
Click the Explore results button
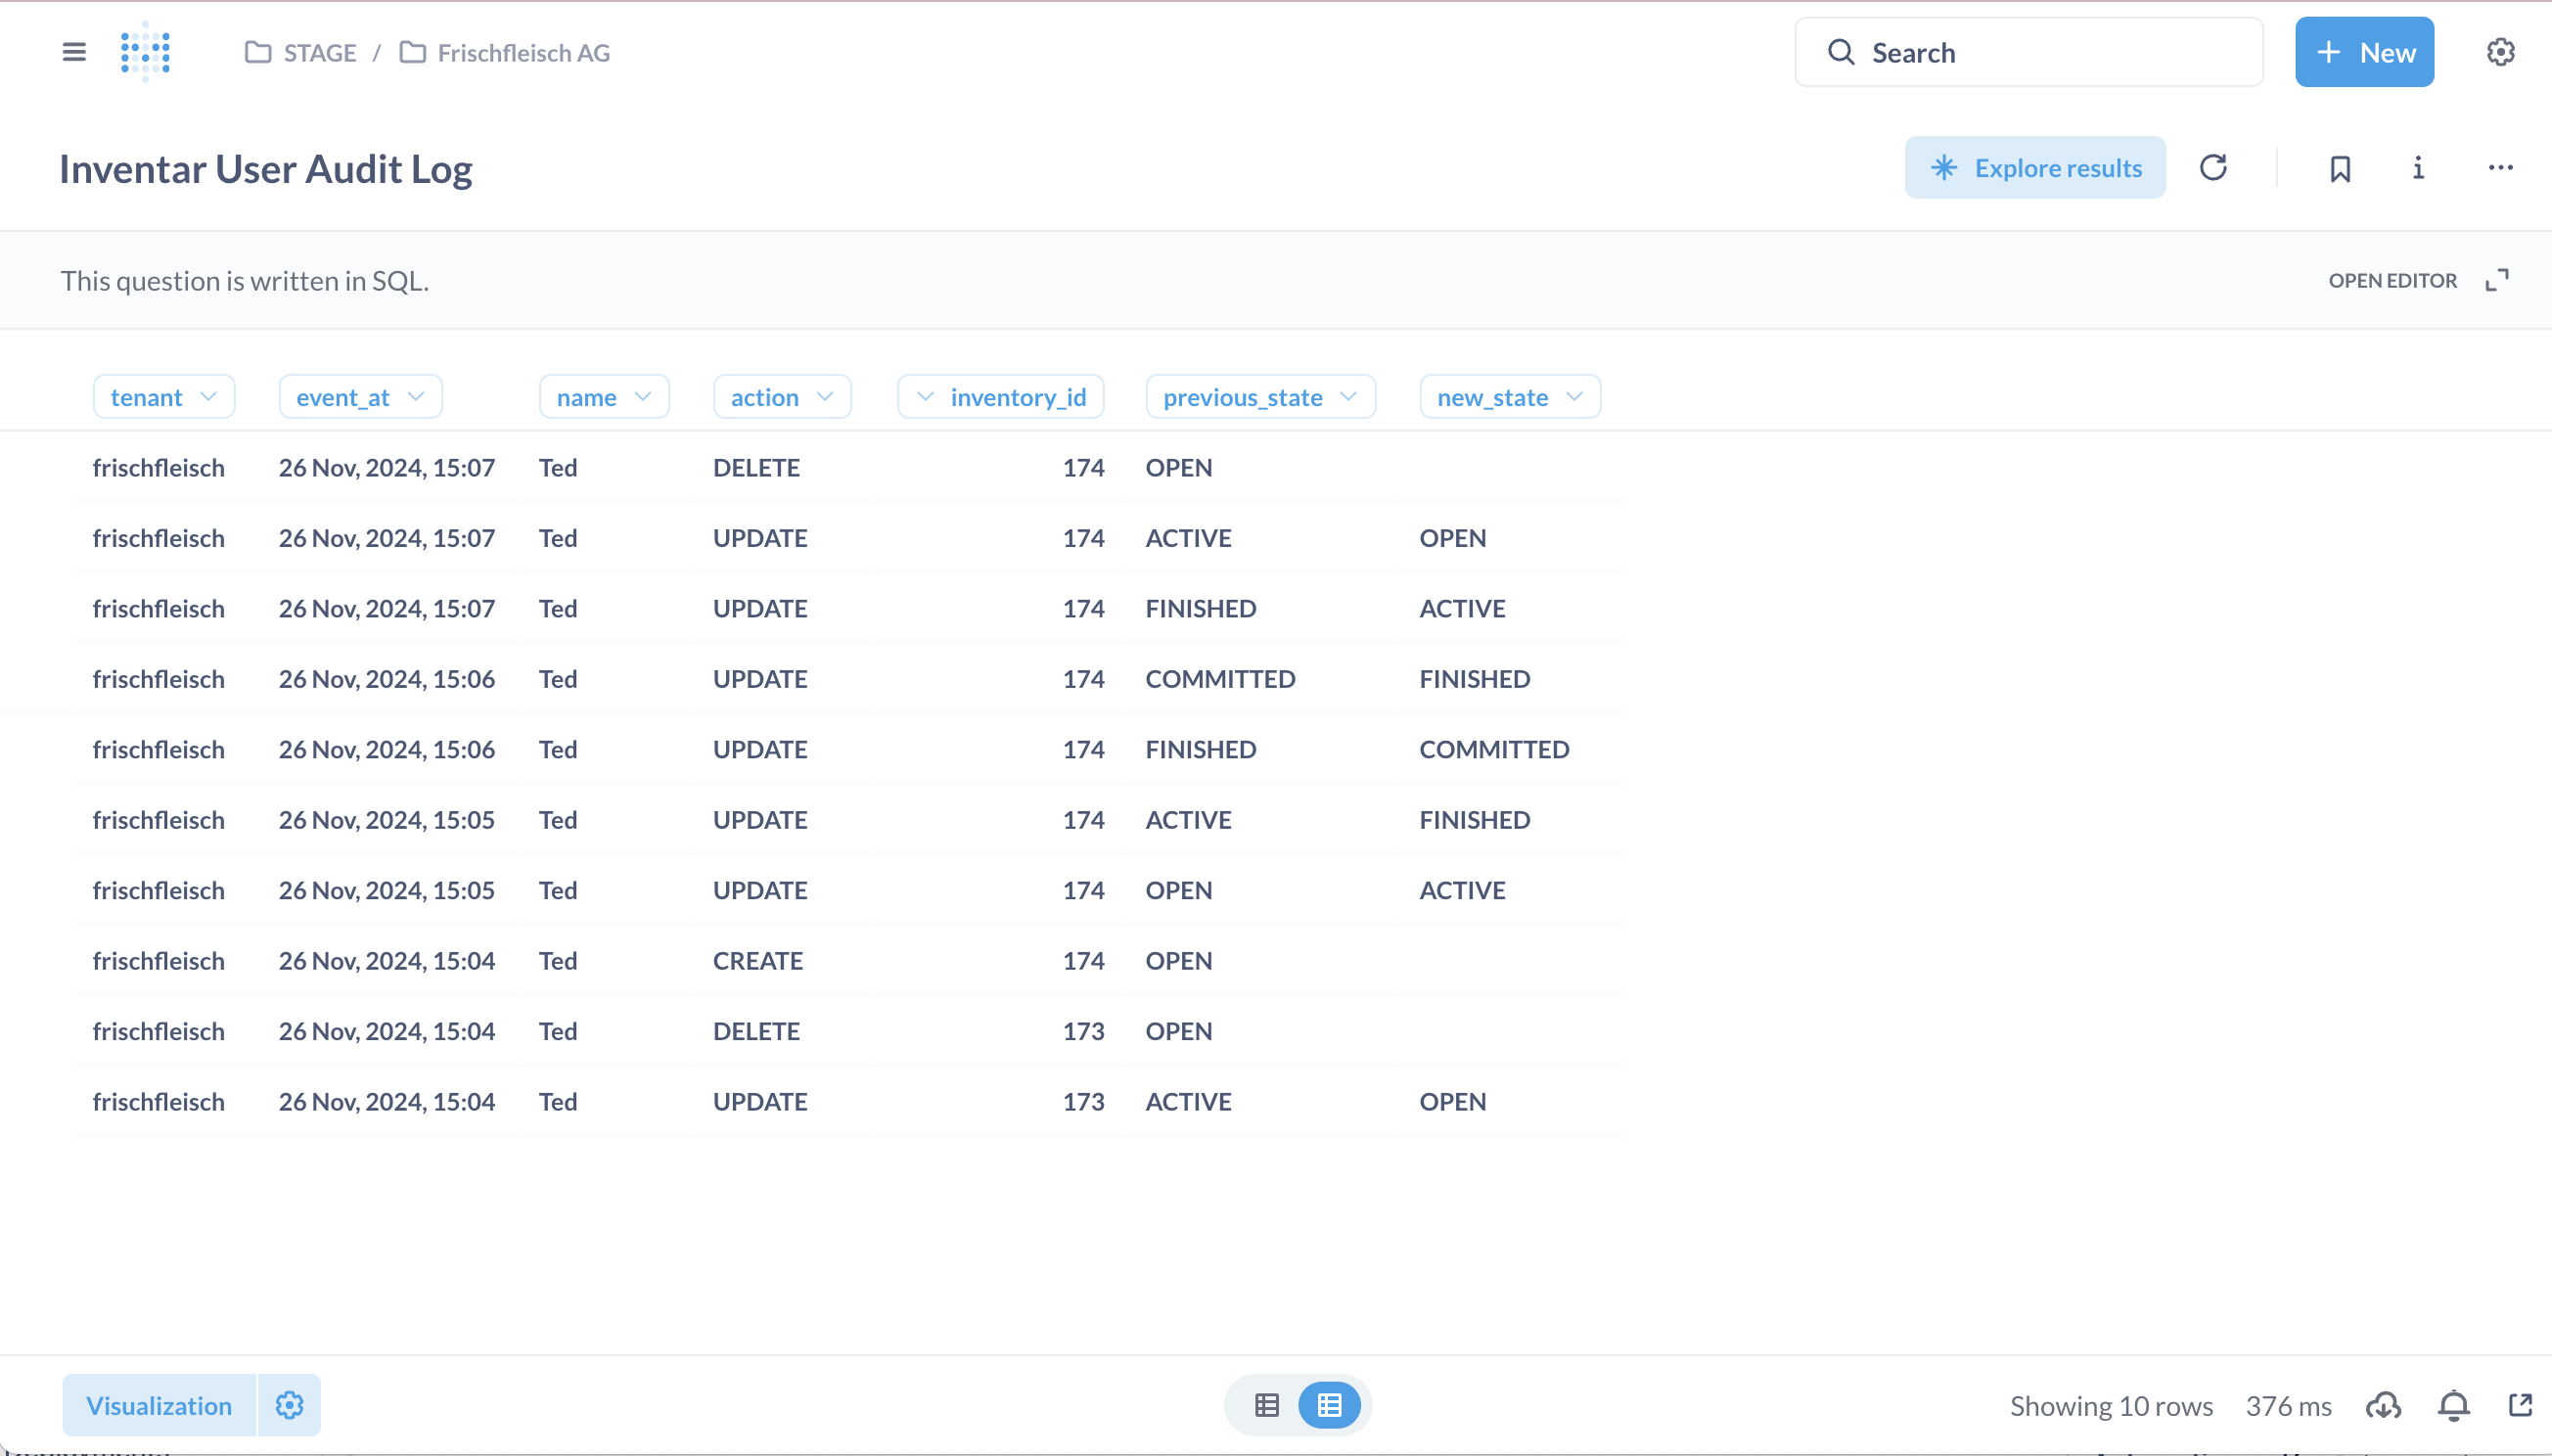click(x=2035, y=168)
